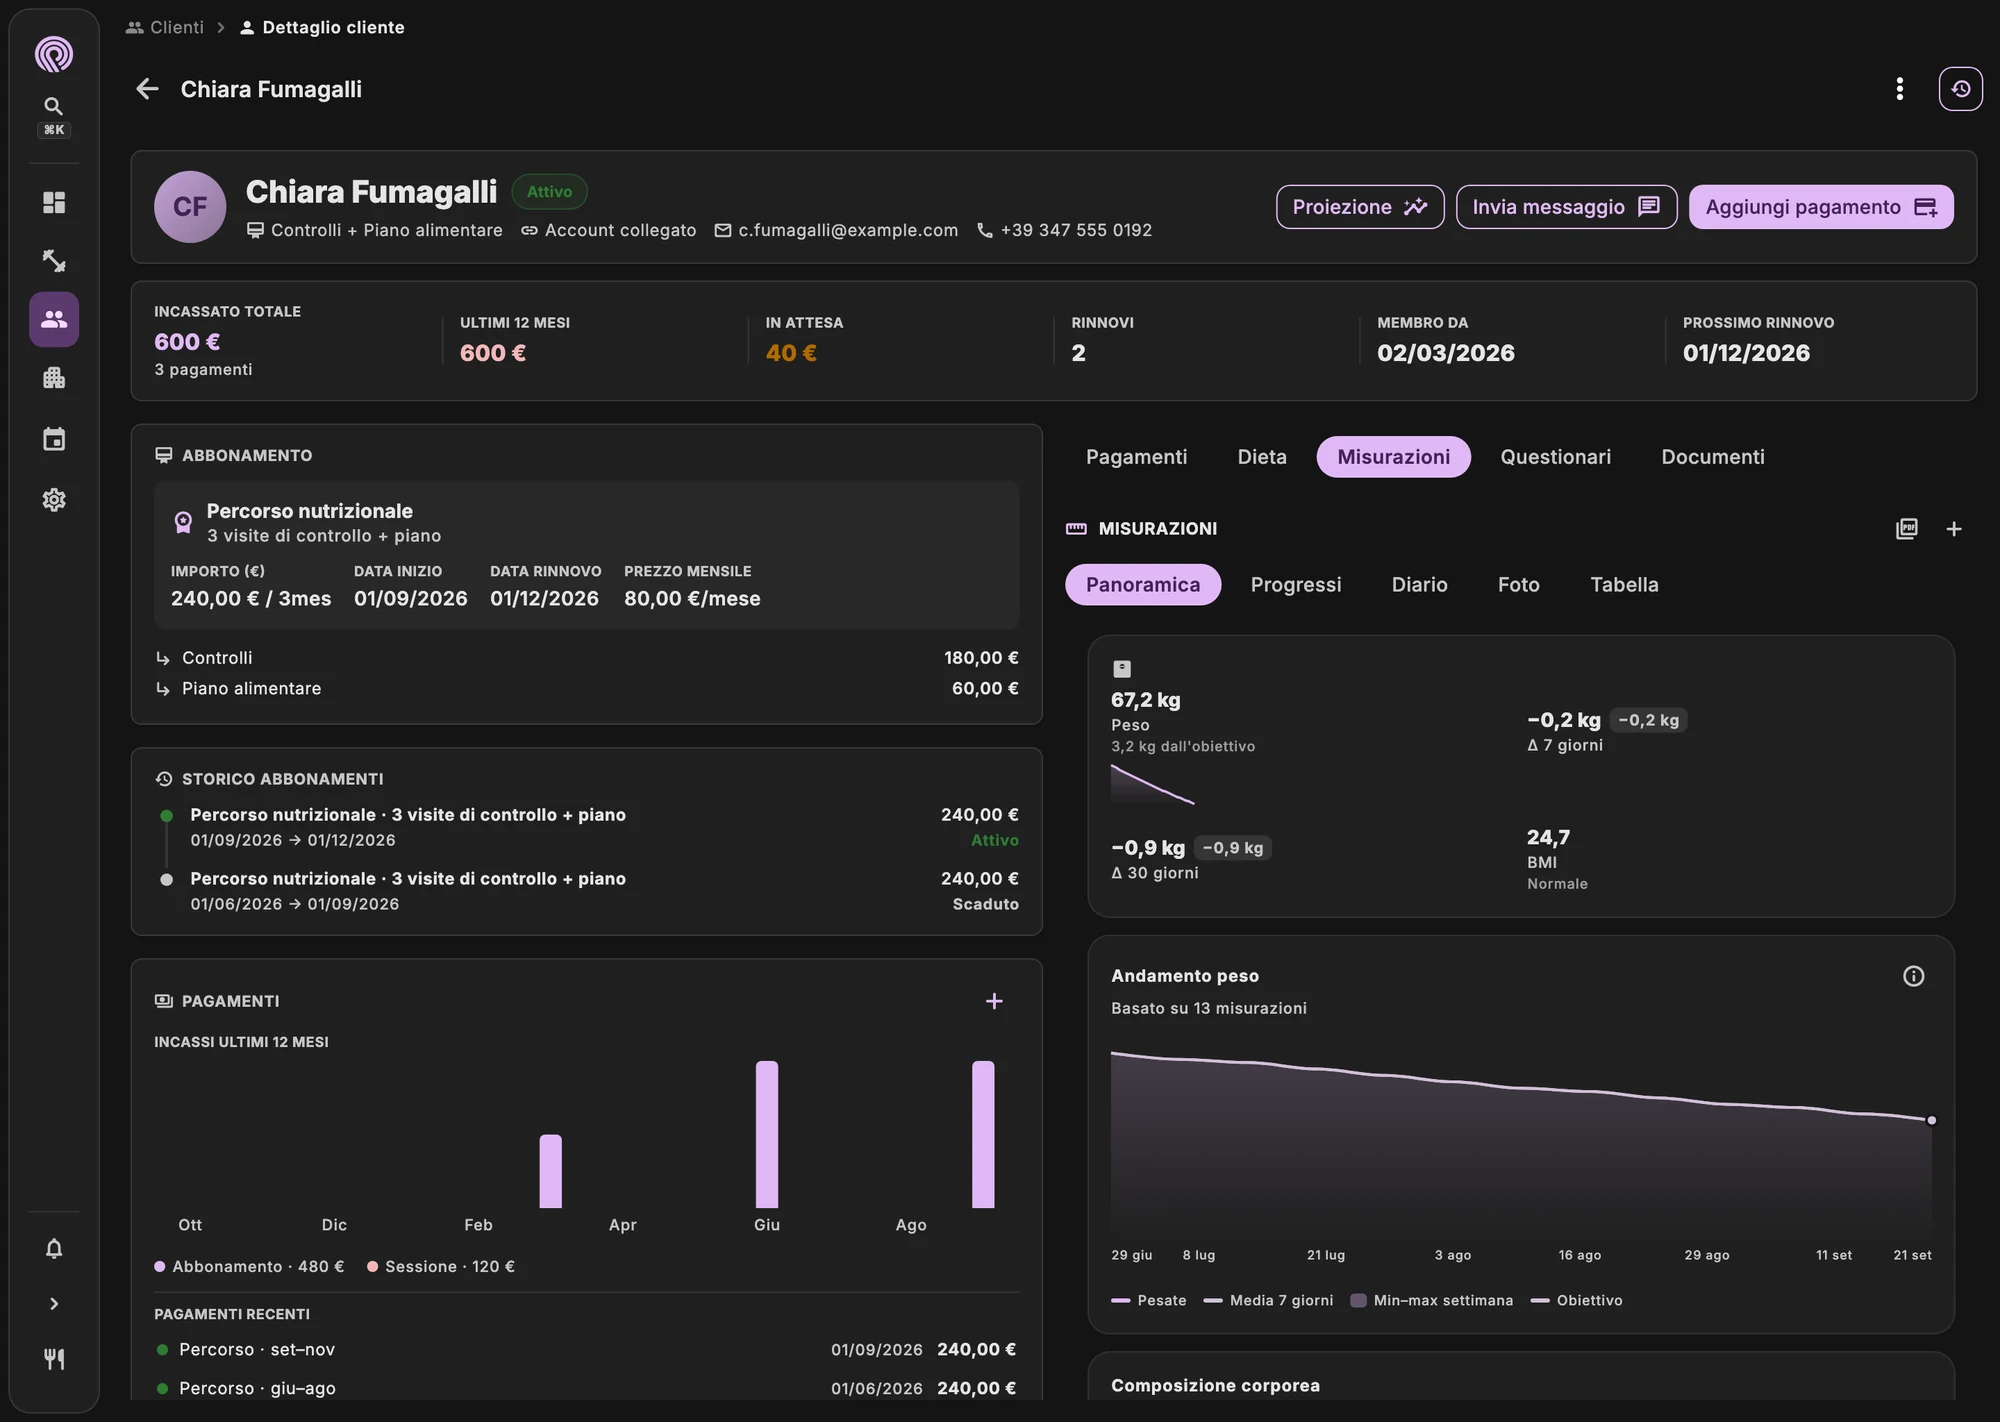Click the Aggiungi pagamento button

coord(1821,207)
